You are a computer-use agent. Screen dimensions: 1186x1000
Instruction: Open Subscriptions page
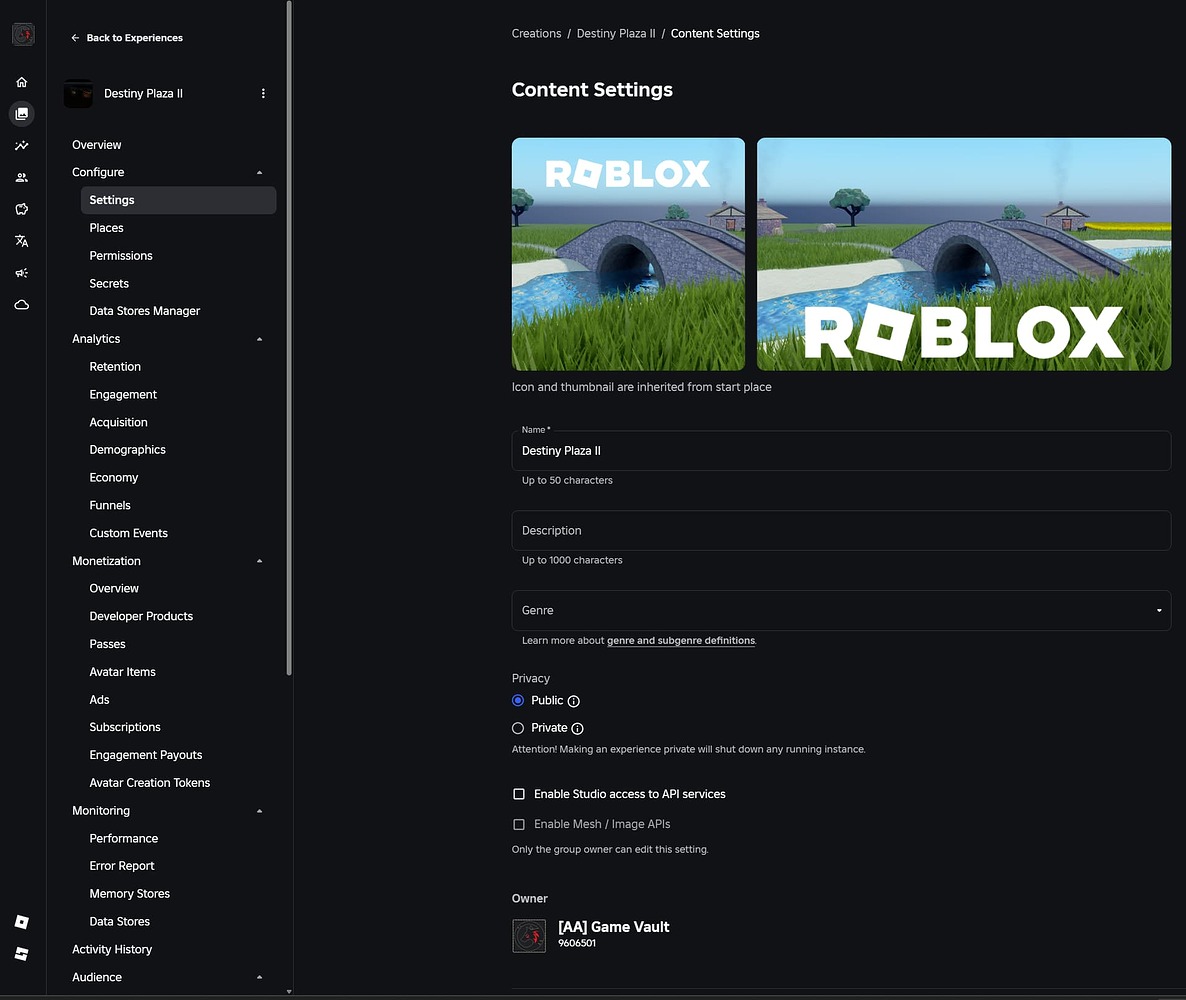click(x=125, y=727)
